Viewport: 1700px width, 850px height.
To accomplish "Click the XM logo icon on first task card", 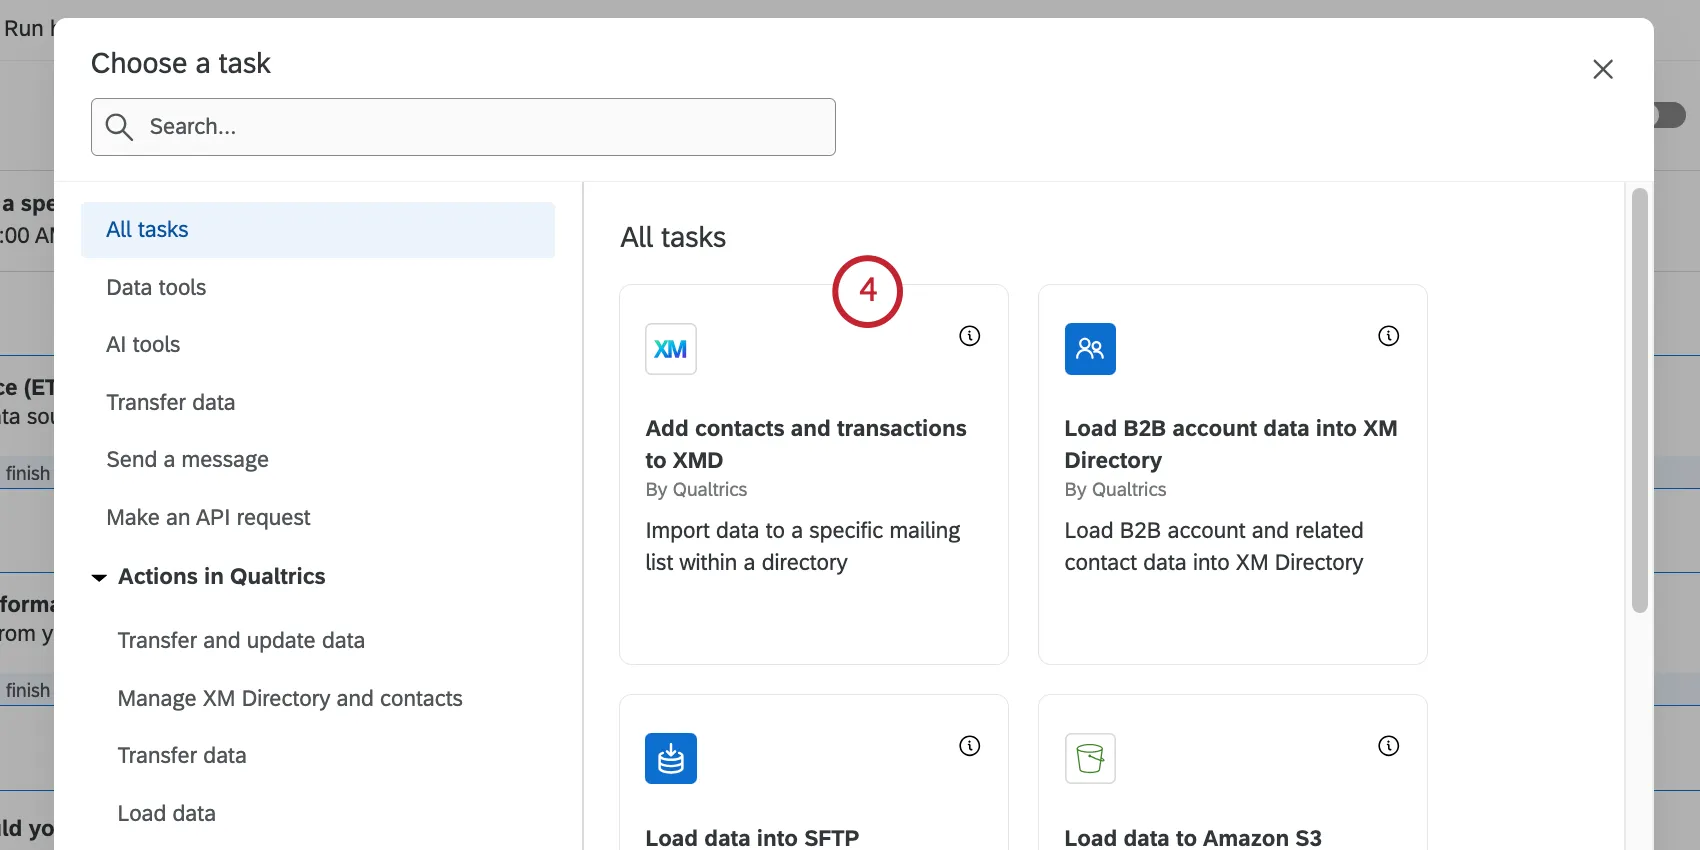I will coord(670,349).
